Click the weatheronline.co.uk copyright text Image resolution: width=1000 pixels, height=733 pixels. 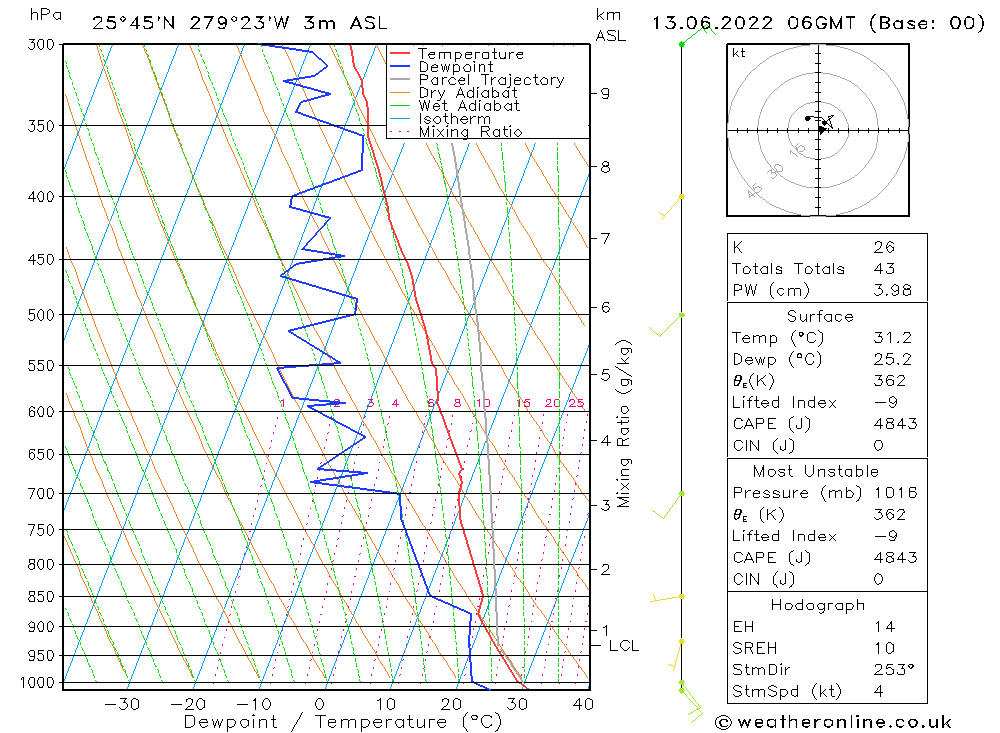click(833, 722)
